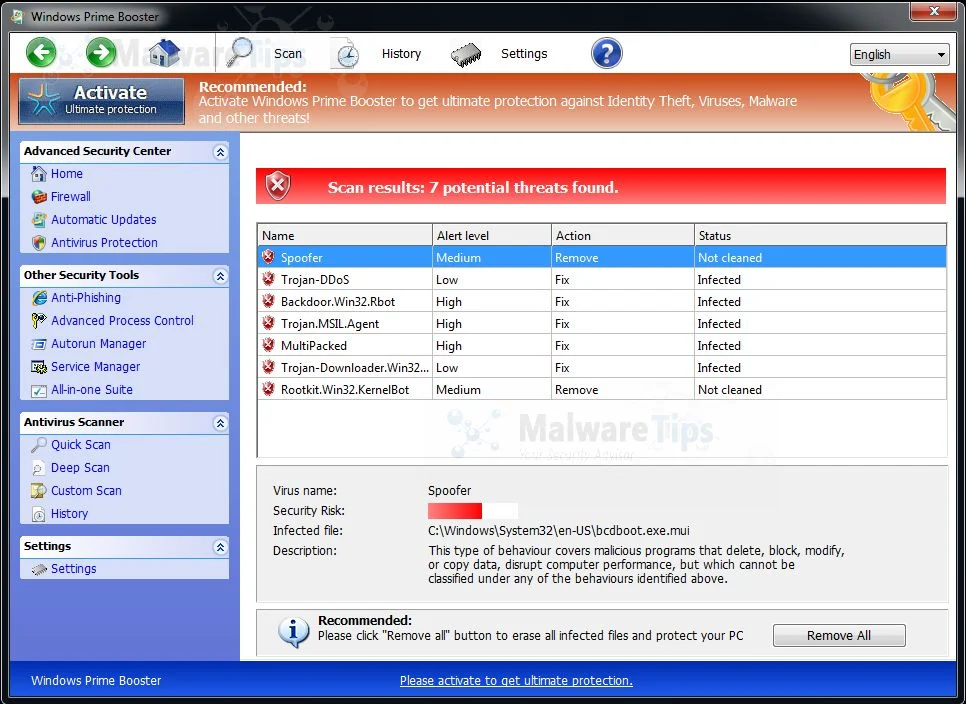Open the Settings toolbar item
This screenshot has width=966, height=704.
point(524,54)
